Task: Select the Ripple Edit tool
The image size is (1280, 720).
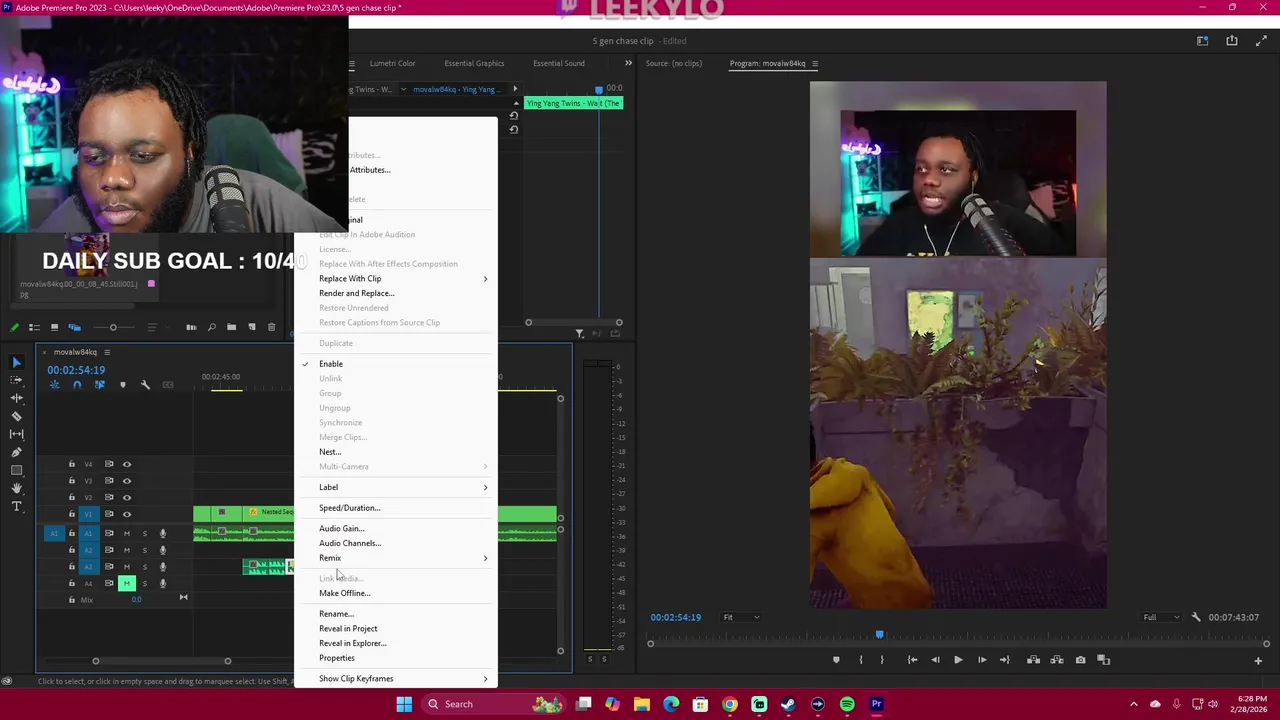Action: point(16,398)
